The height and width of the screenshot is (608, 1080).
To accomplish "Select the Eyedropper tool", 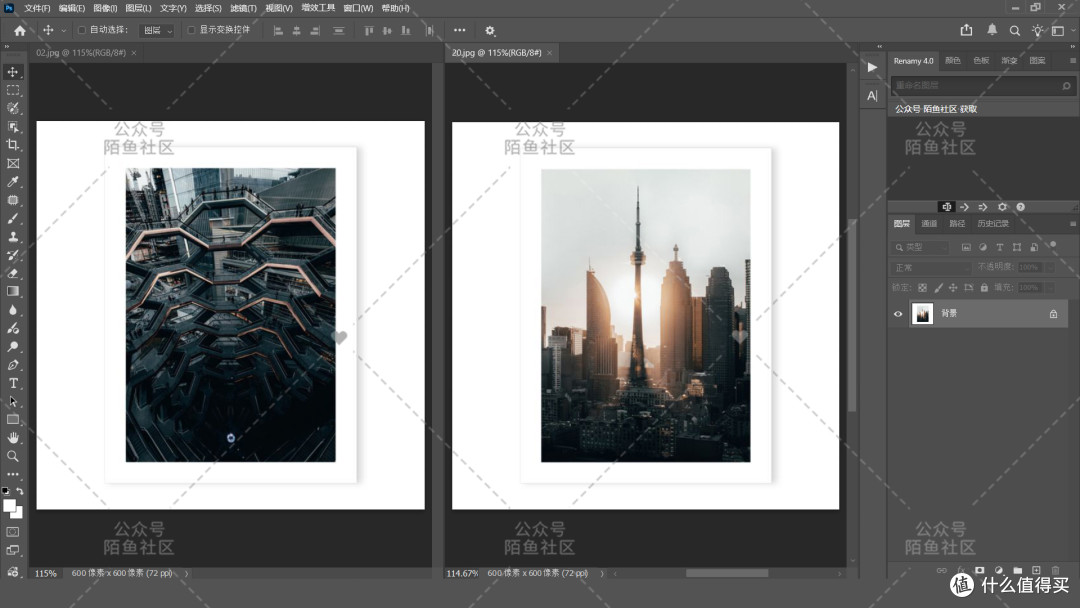I will click(x=13, y=182).
